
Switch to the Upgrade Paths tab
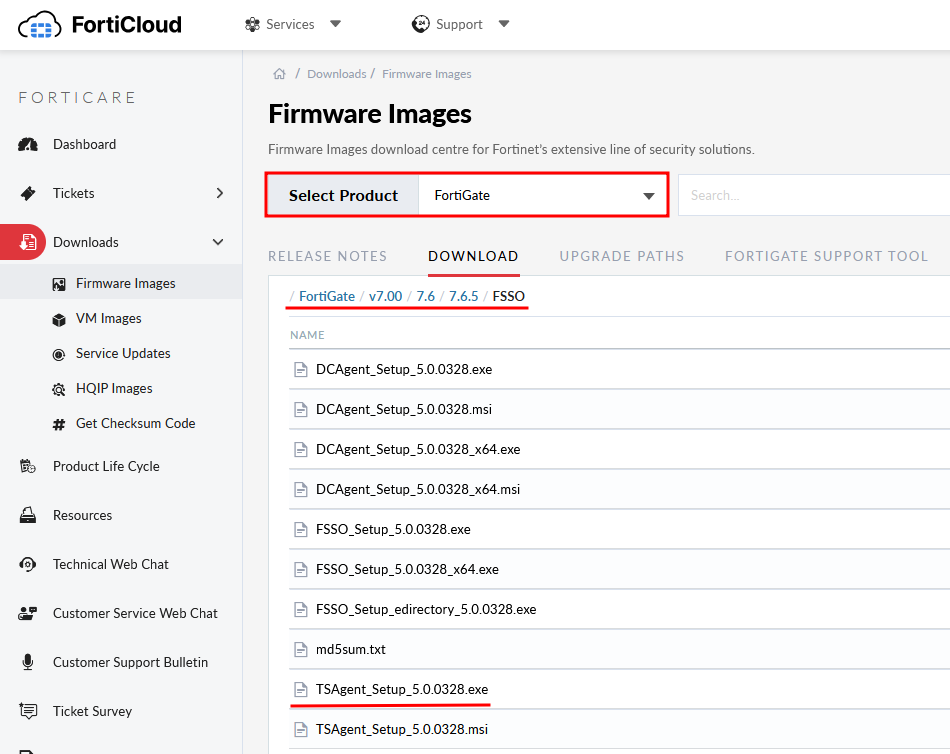(622, 256)
